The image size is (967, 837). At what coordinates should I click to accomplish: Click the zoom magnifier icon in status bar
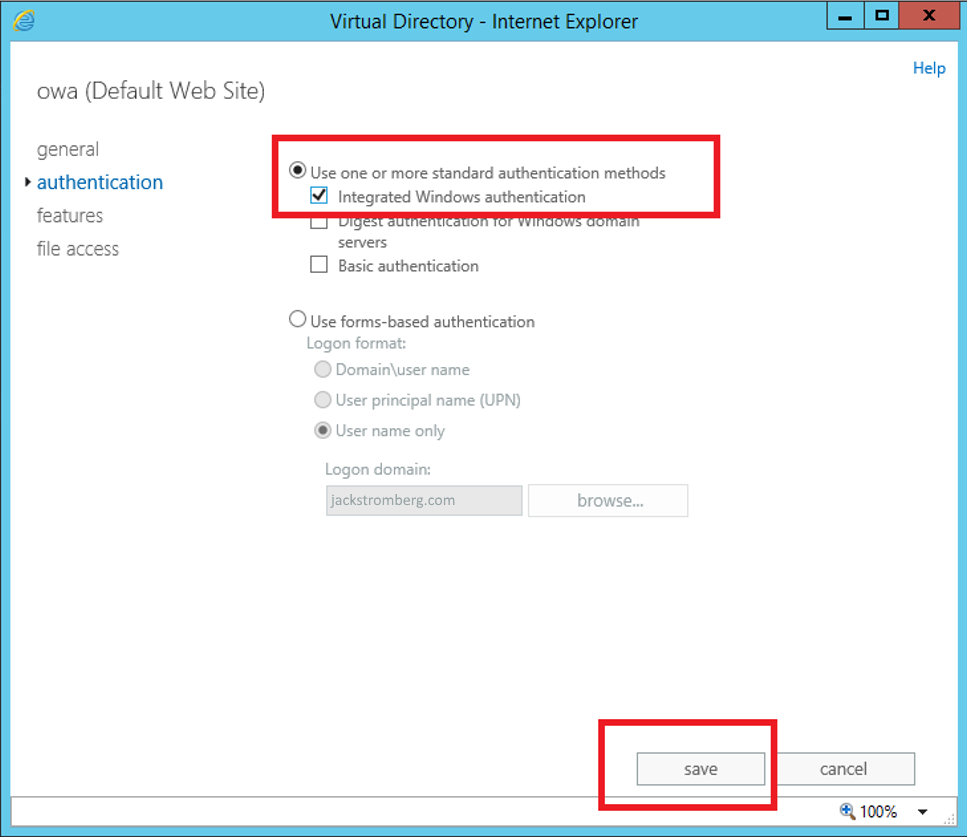tap(847, 811)
